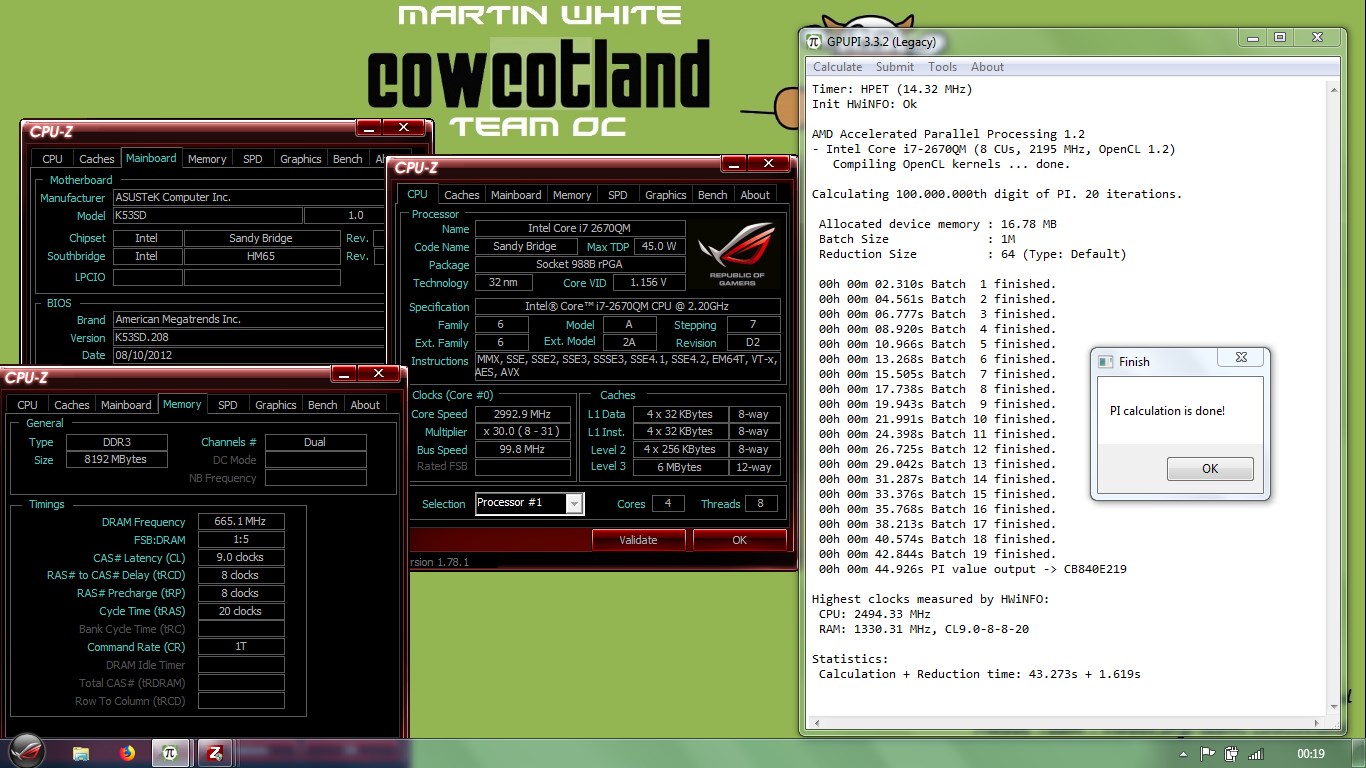Switch to Graphics tab in CPU window
1366x768 pixels.
pos(665,195)
